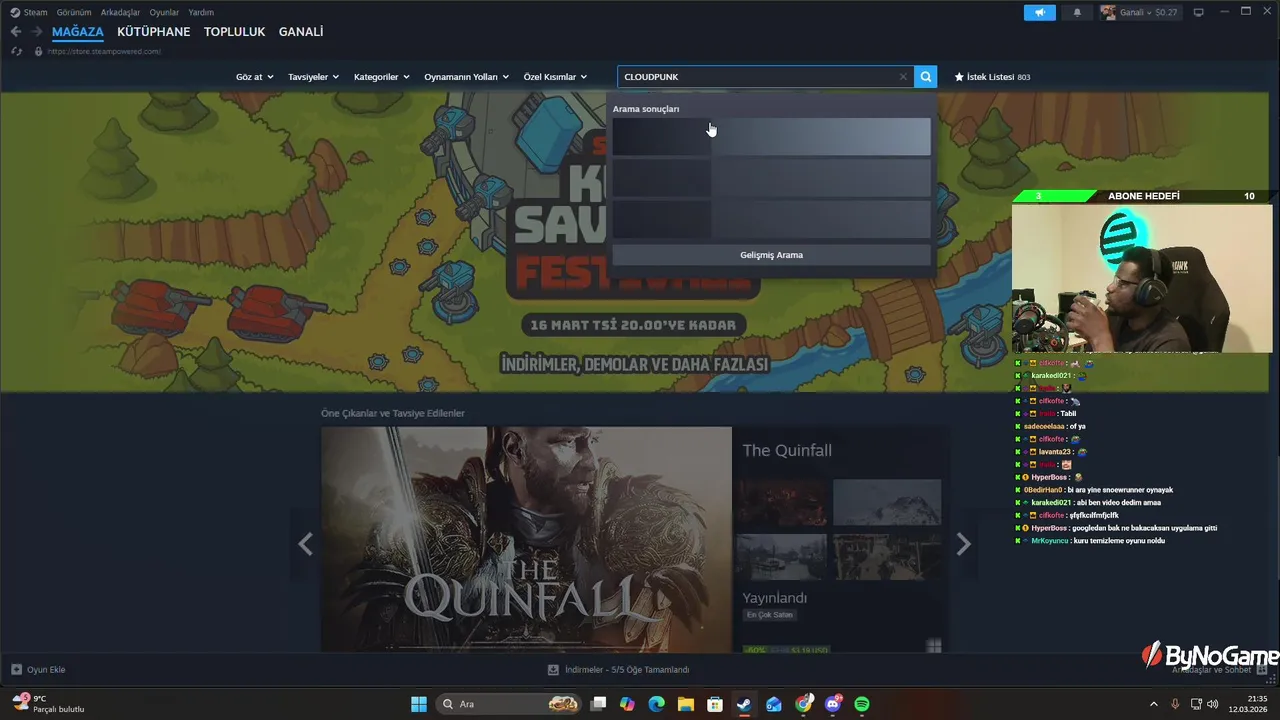Open Discord from taskbar
Viewport: 1280px width, 720px height.
tap(833, 704)
